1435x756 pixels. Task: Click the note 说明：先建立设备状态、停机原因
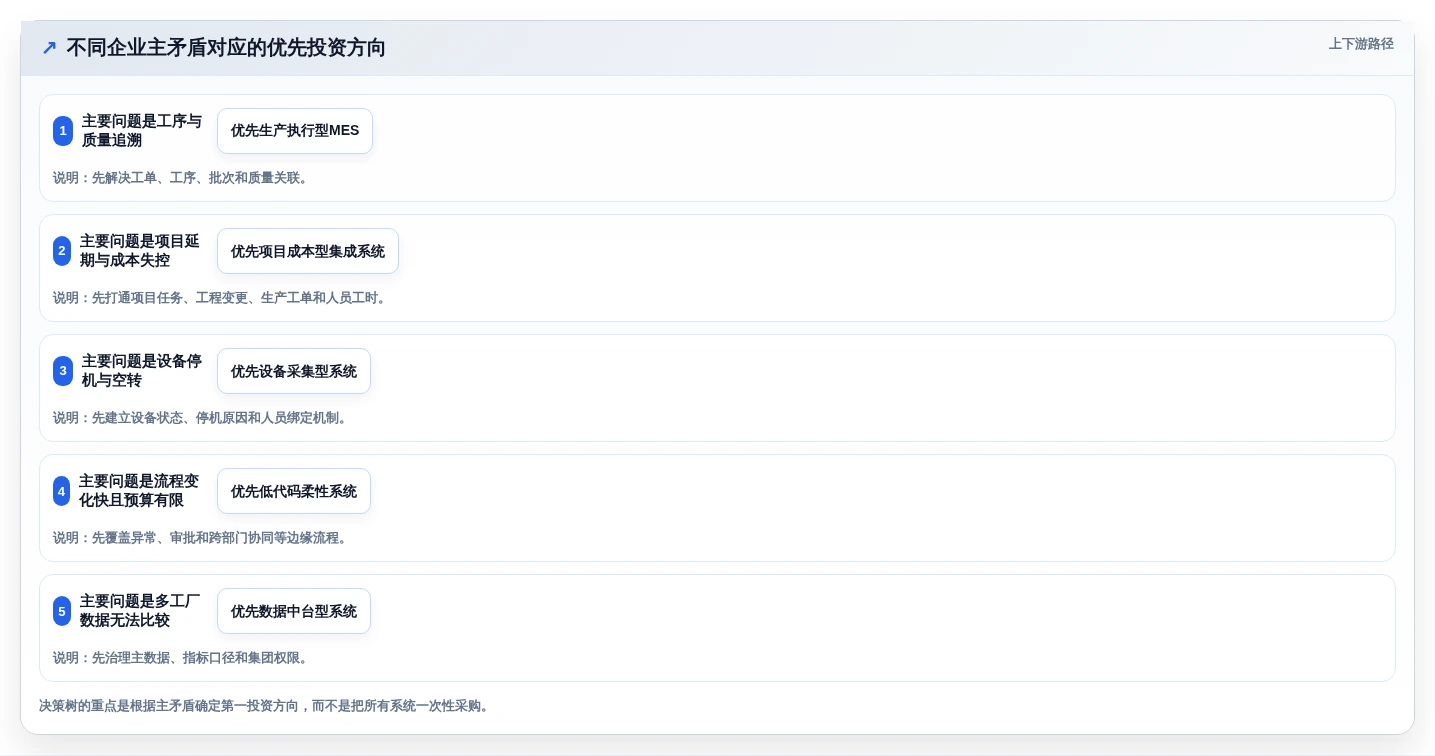coord(202,418)
